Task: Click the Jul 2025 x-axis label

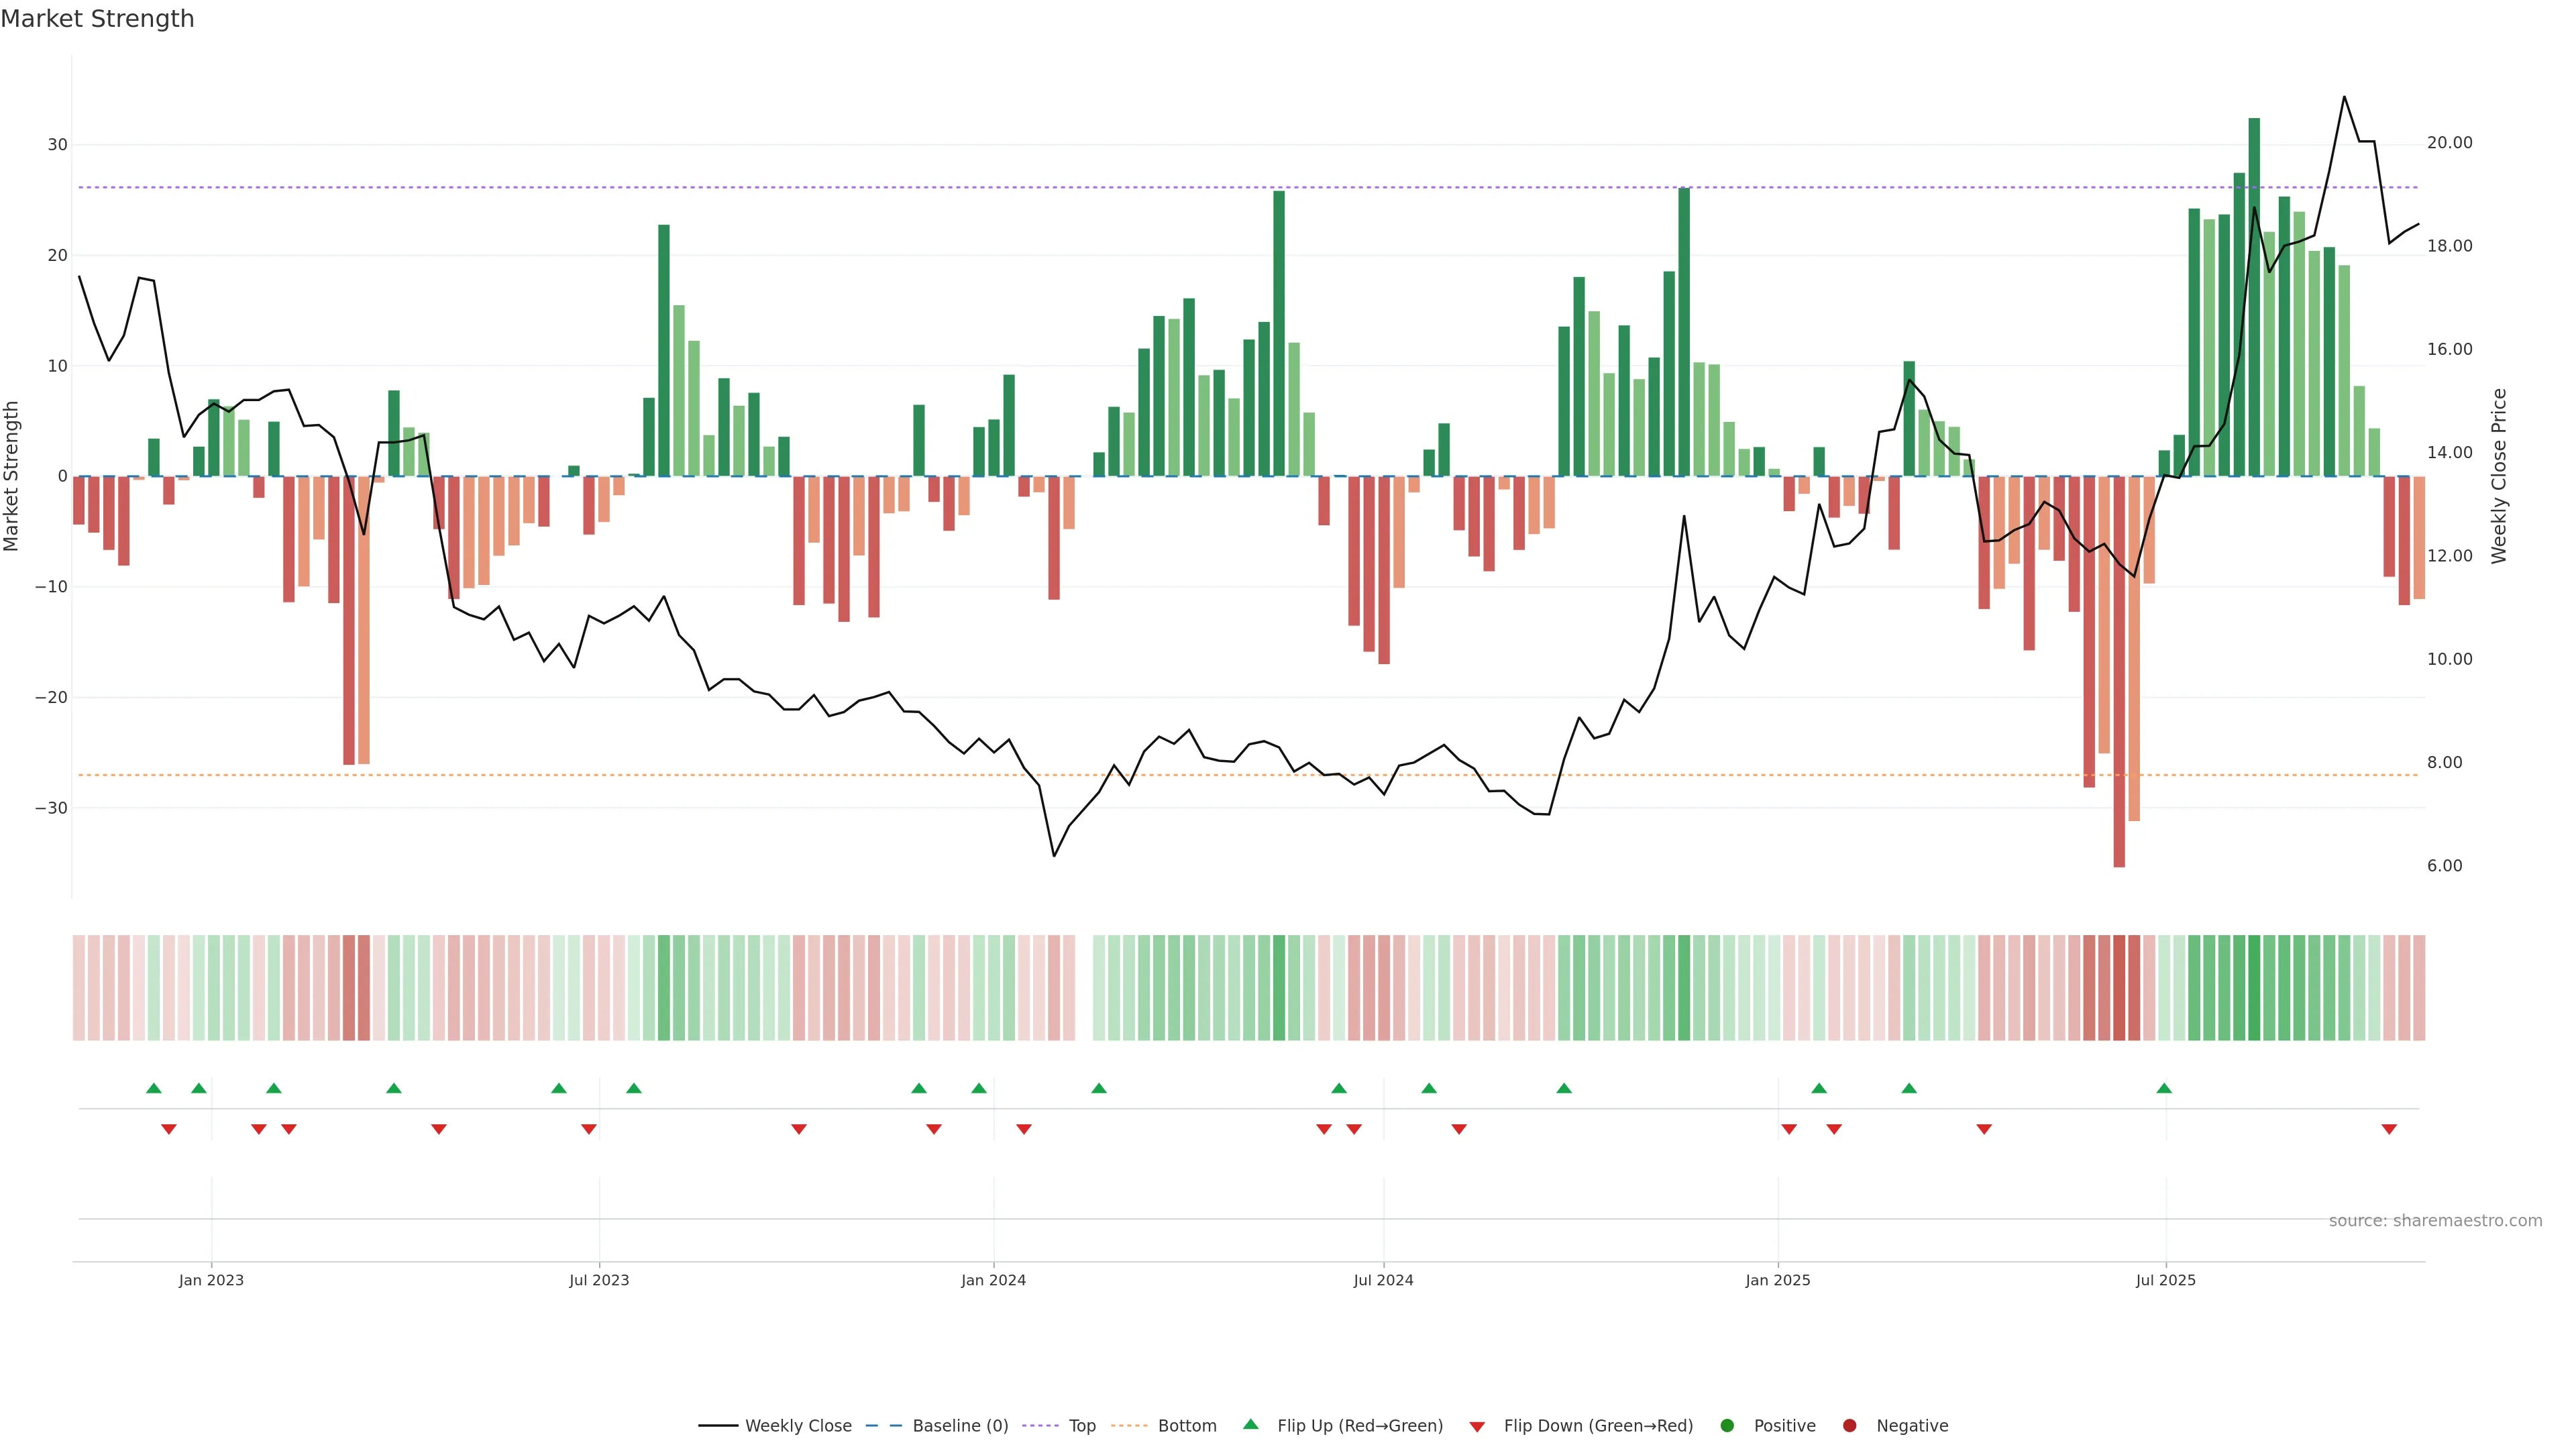Action: coord(2165,1280)
